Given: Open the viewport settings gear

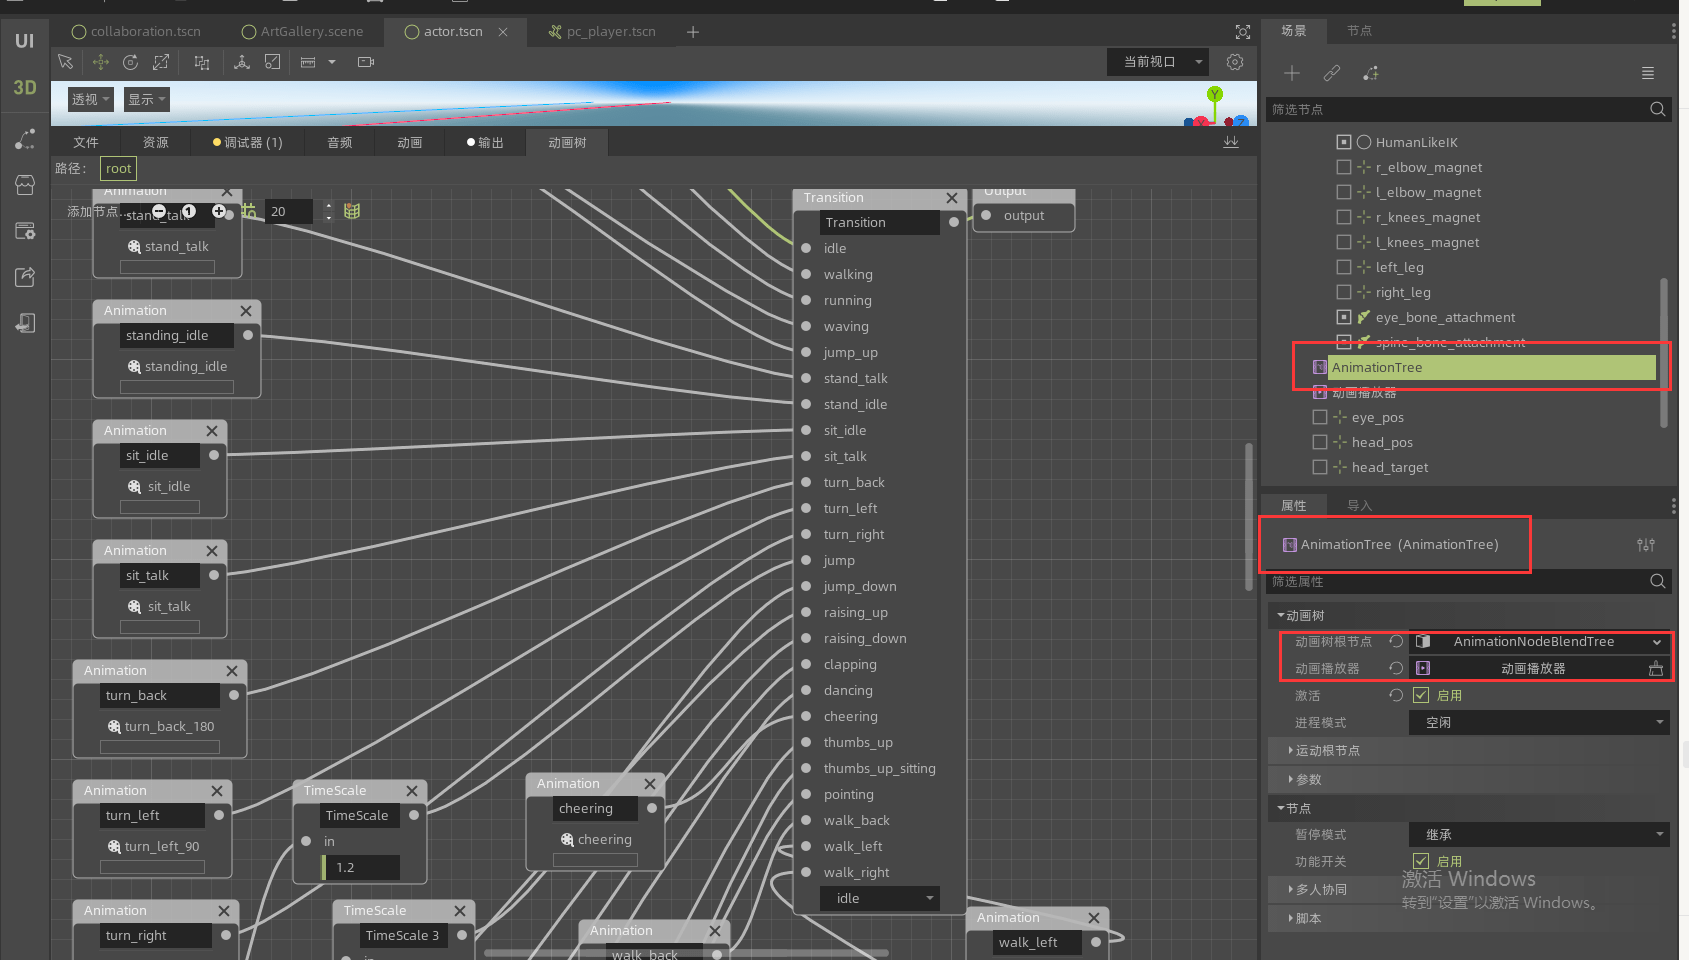Looking at the screenshot, I should coord(1235,62).
